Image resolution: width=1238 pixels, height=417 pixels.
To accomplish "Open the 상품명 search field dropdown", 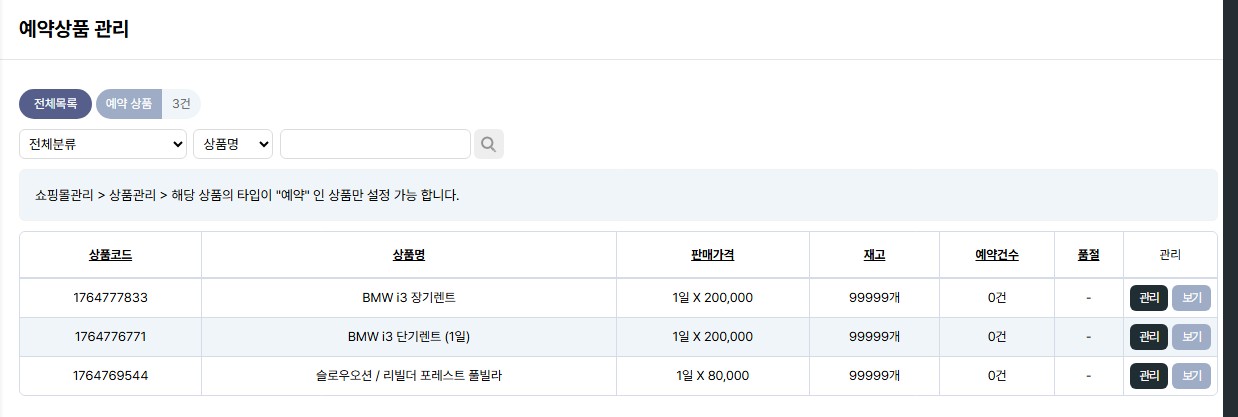I will click(x=233, y=144).
